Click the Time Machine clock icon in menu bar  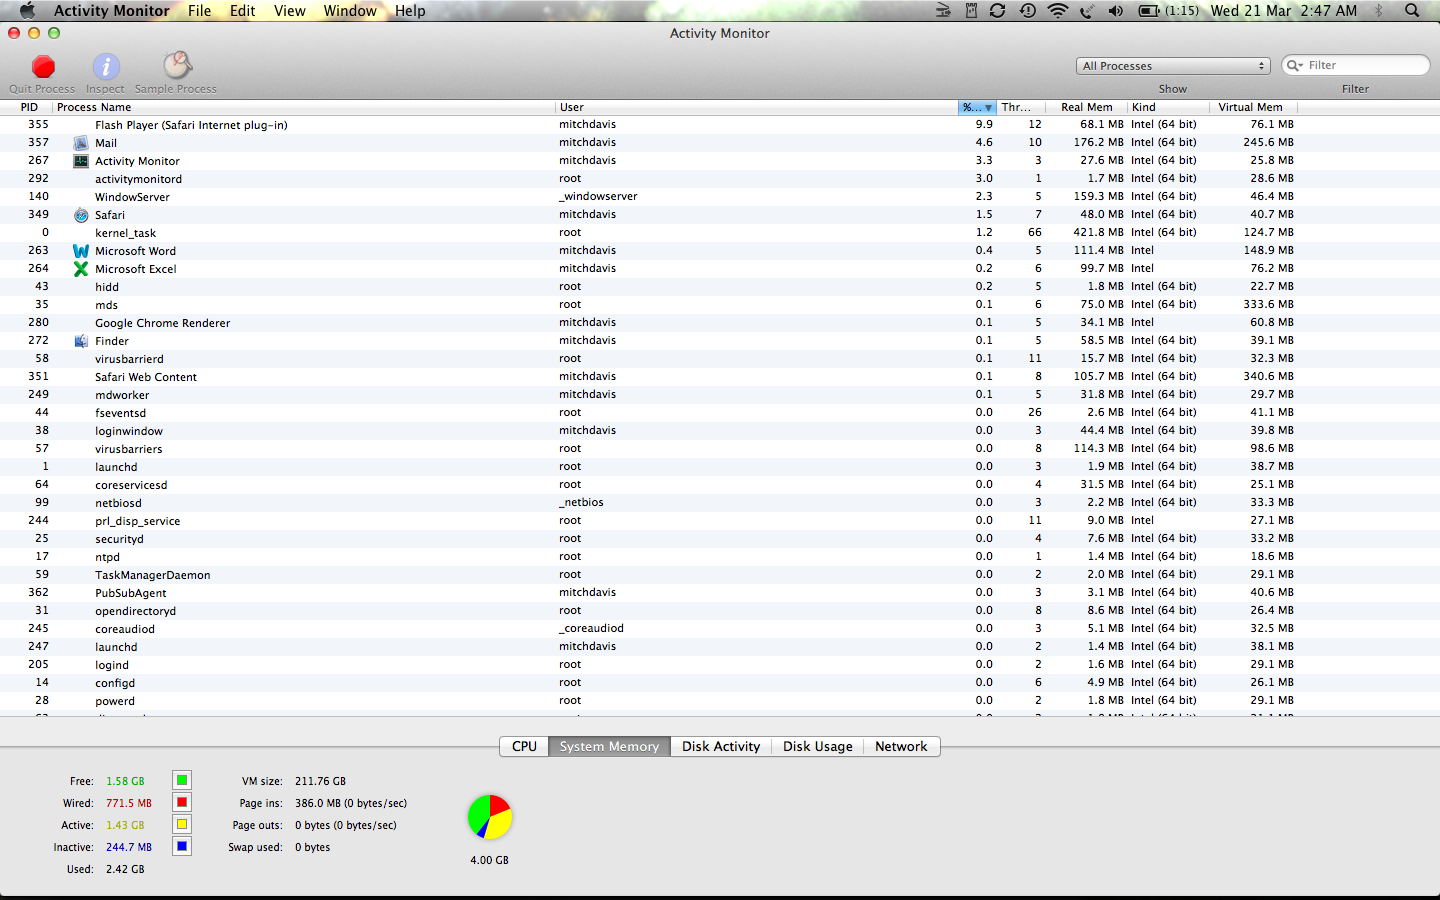(1028, 10)
